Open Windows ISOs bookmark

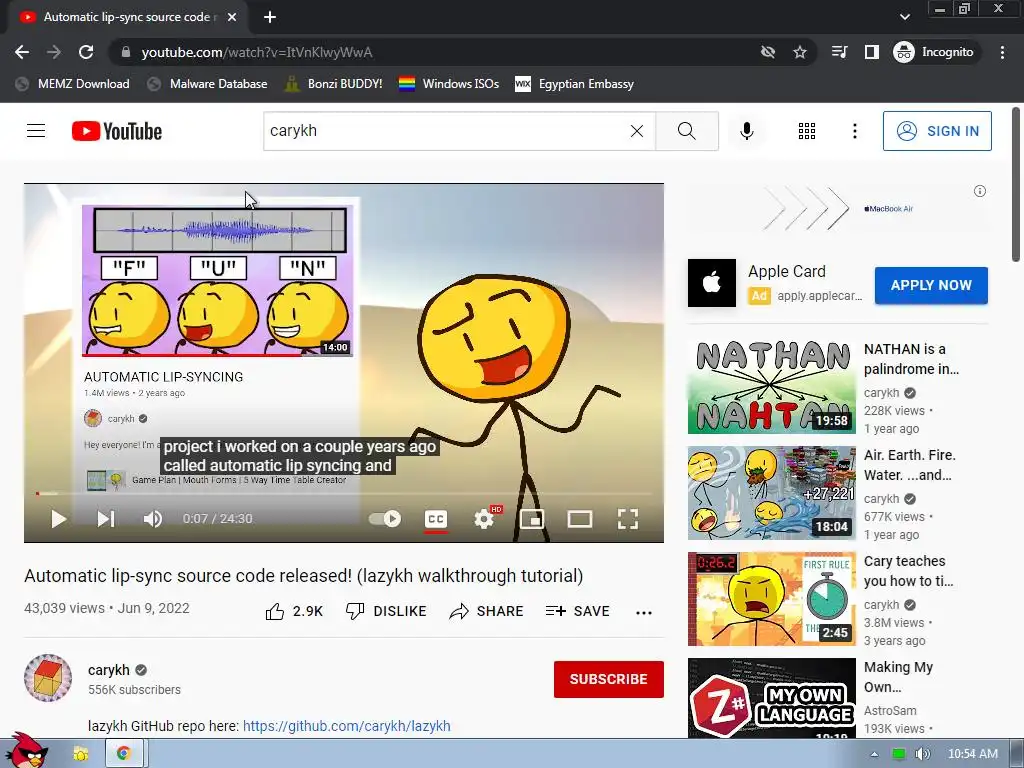pos(449,84)
